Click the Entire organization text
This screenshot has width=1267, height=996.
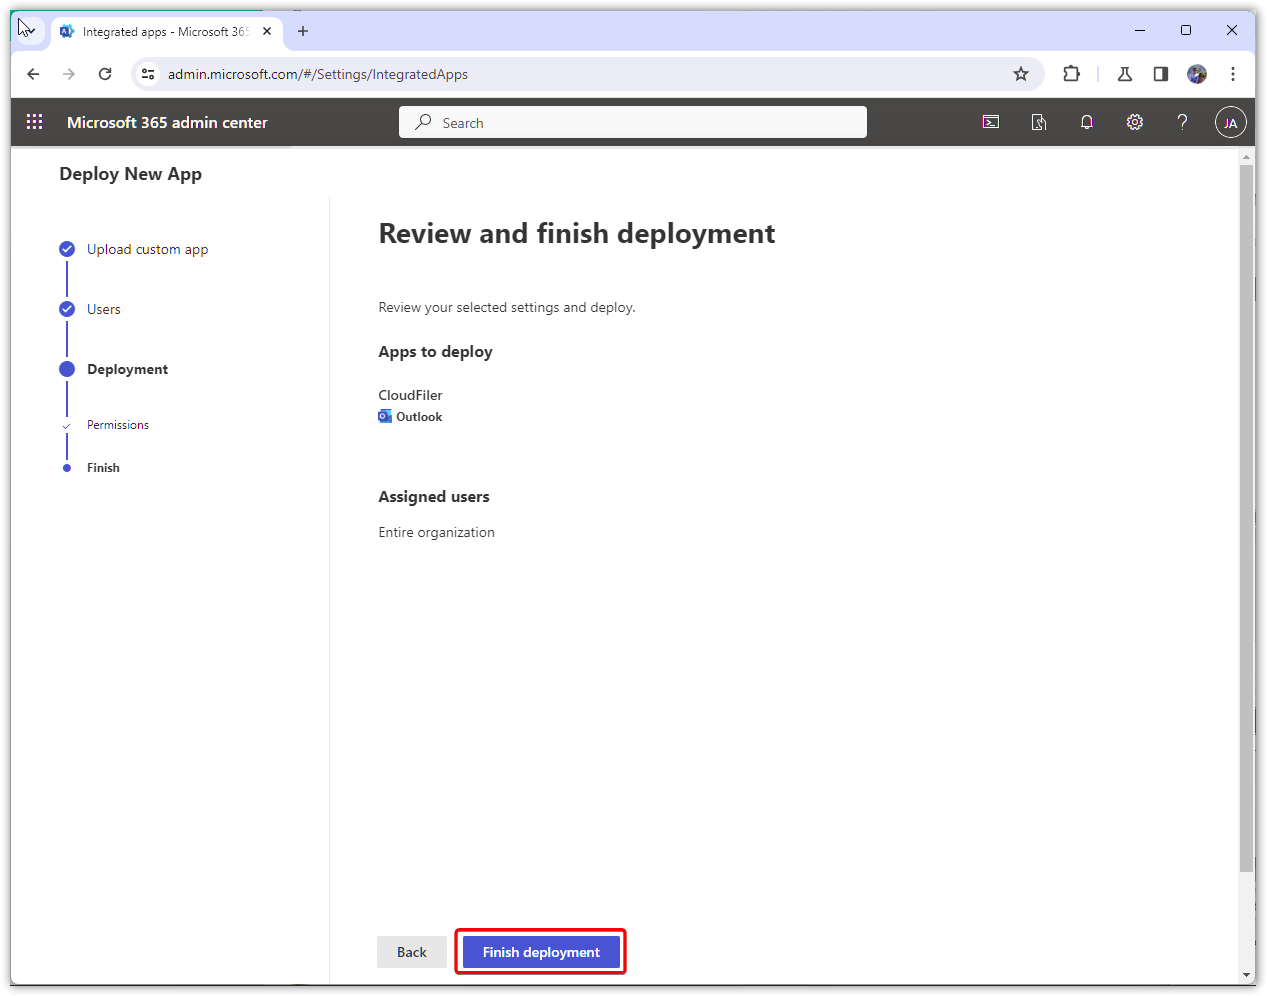click(436, 532)
